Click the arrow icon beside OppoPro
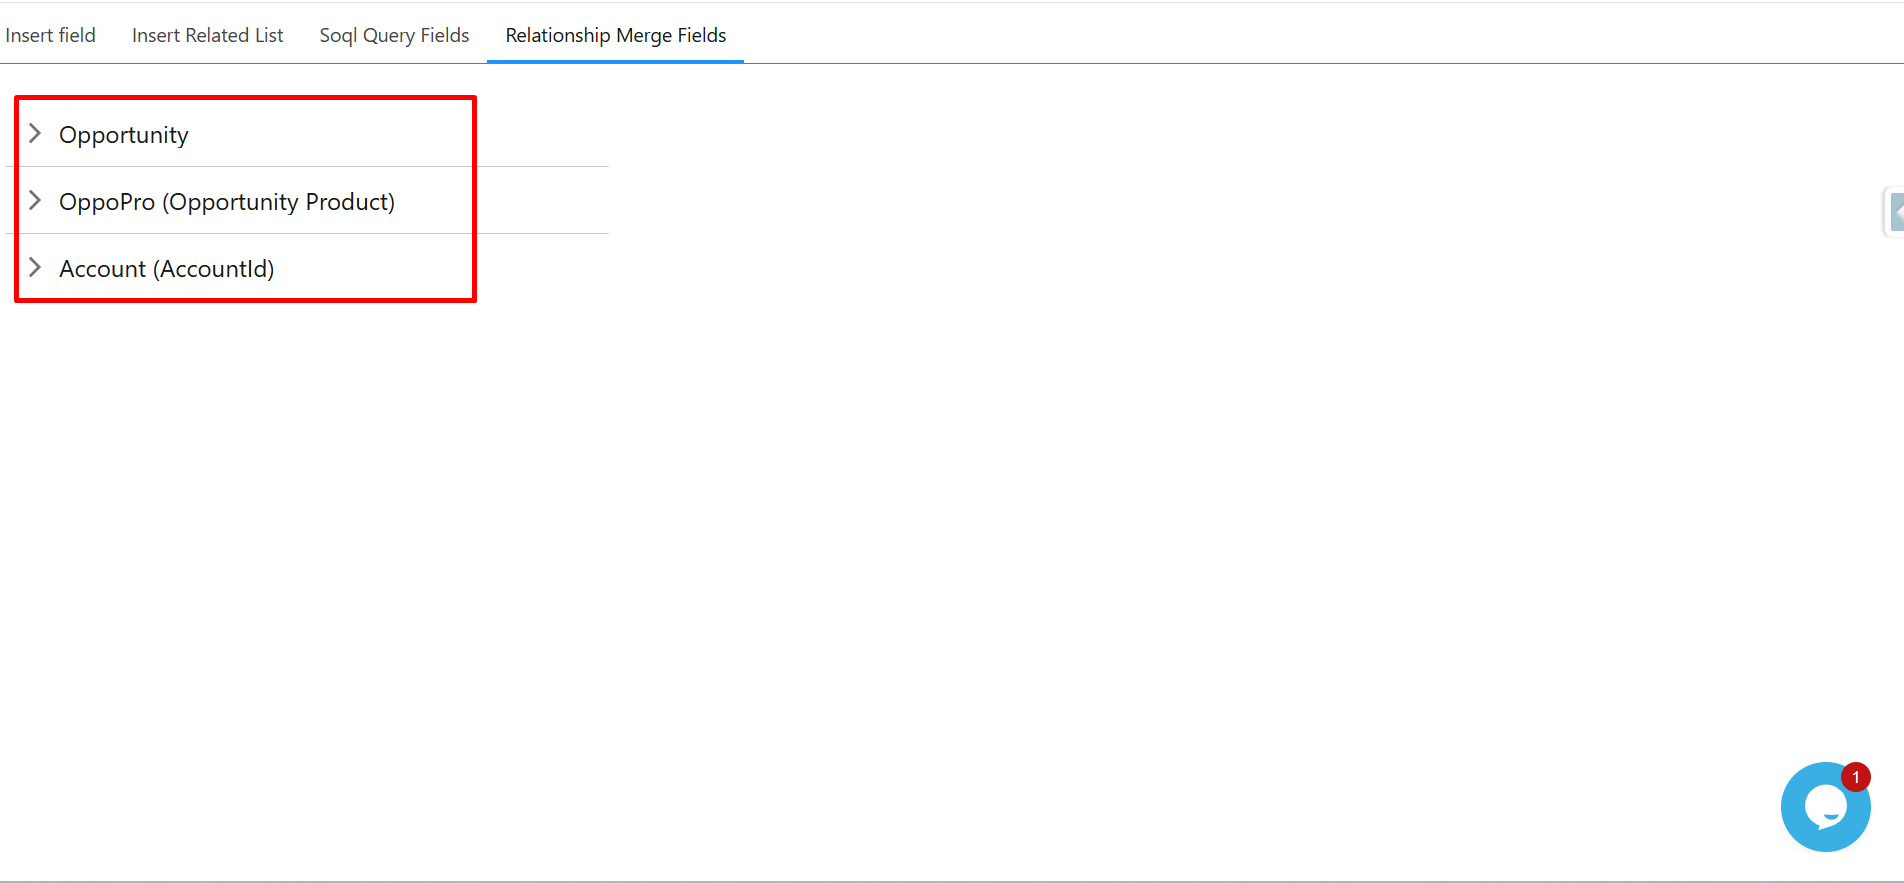The width and height of the screenshot is (1904, 884). [x=35, y=200]
